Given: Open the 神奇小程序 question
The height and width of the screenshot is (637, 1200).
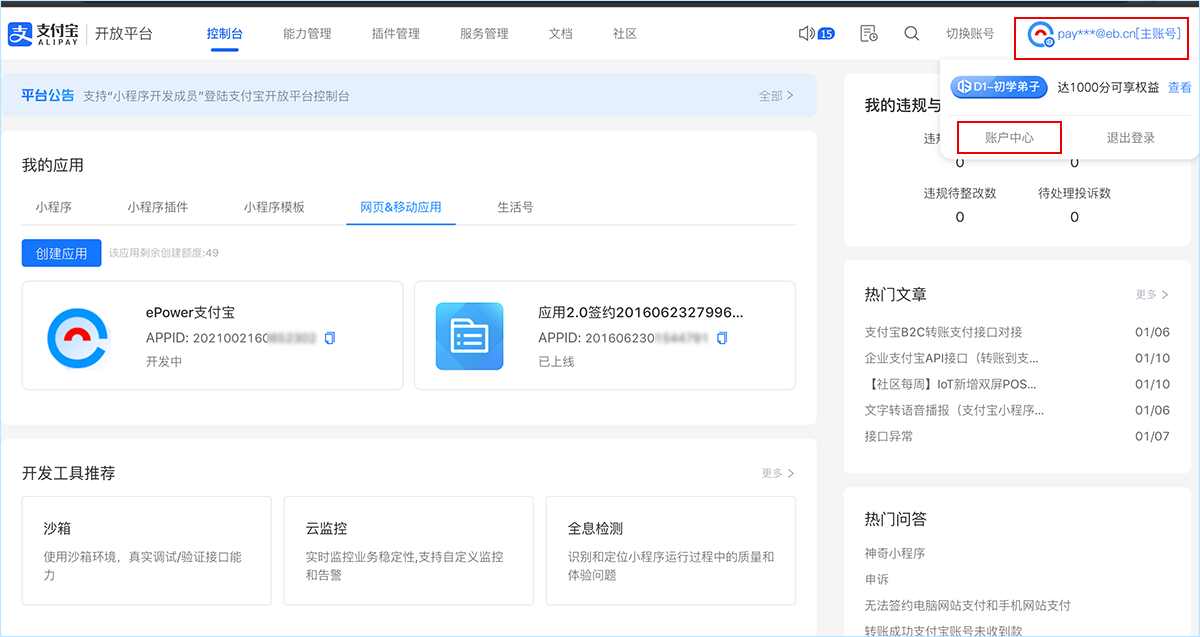Looking at the screenshot, I should [x=895, y=553].
